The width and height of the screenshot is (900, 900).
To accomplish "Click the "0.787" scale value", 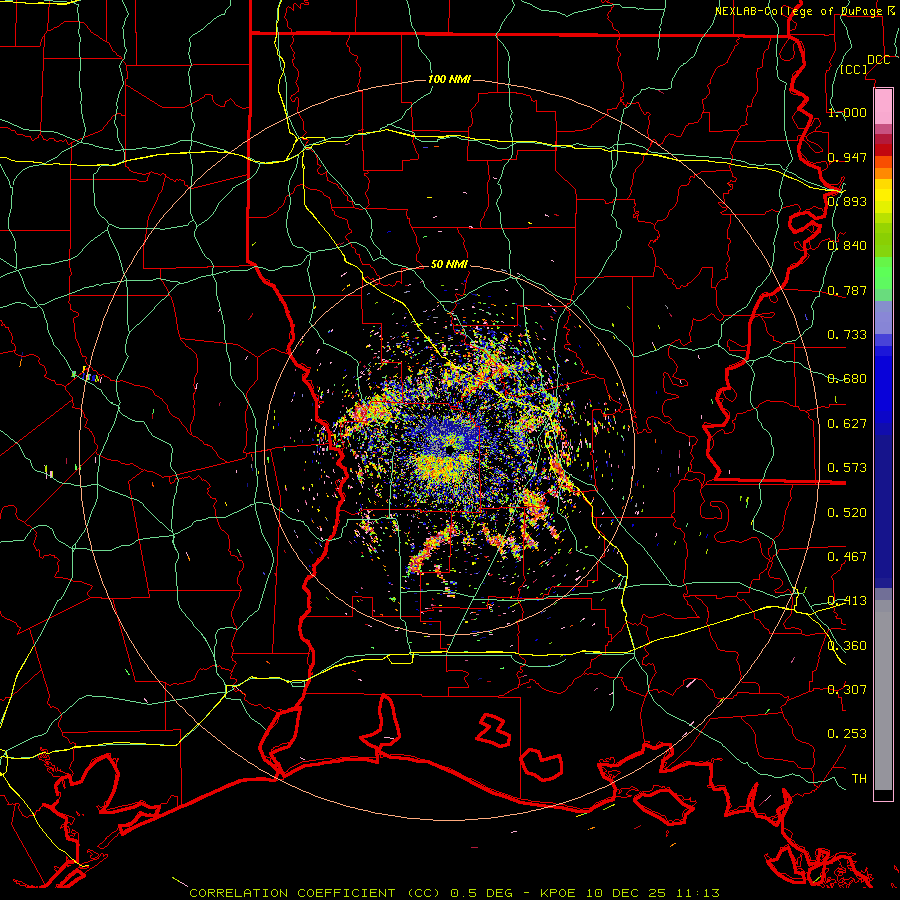I will pyautogui.click(x=847, y=290).
